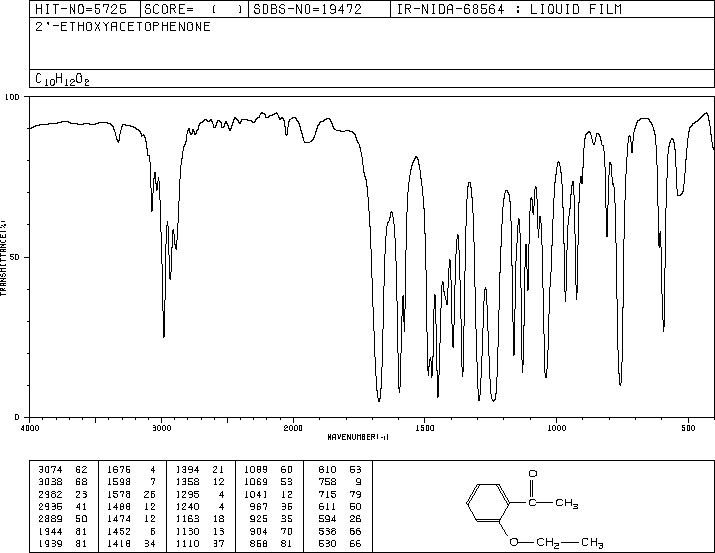This screenshot has width=715, height=553.
Task: Select the 1358 peak entry in table
Action: pos(200,481)
